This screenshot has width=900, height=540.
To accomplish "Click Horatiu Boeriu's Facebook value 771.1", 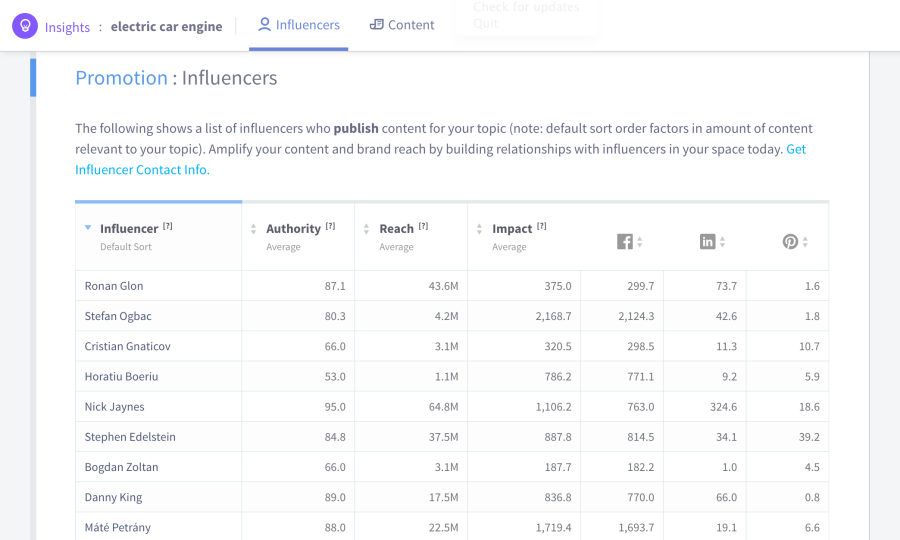I will click(641, 376).
